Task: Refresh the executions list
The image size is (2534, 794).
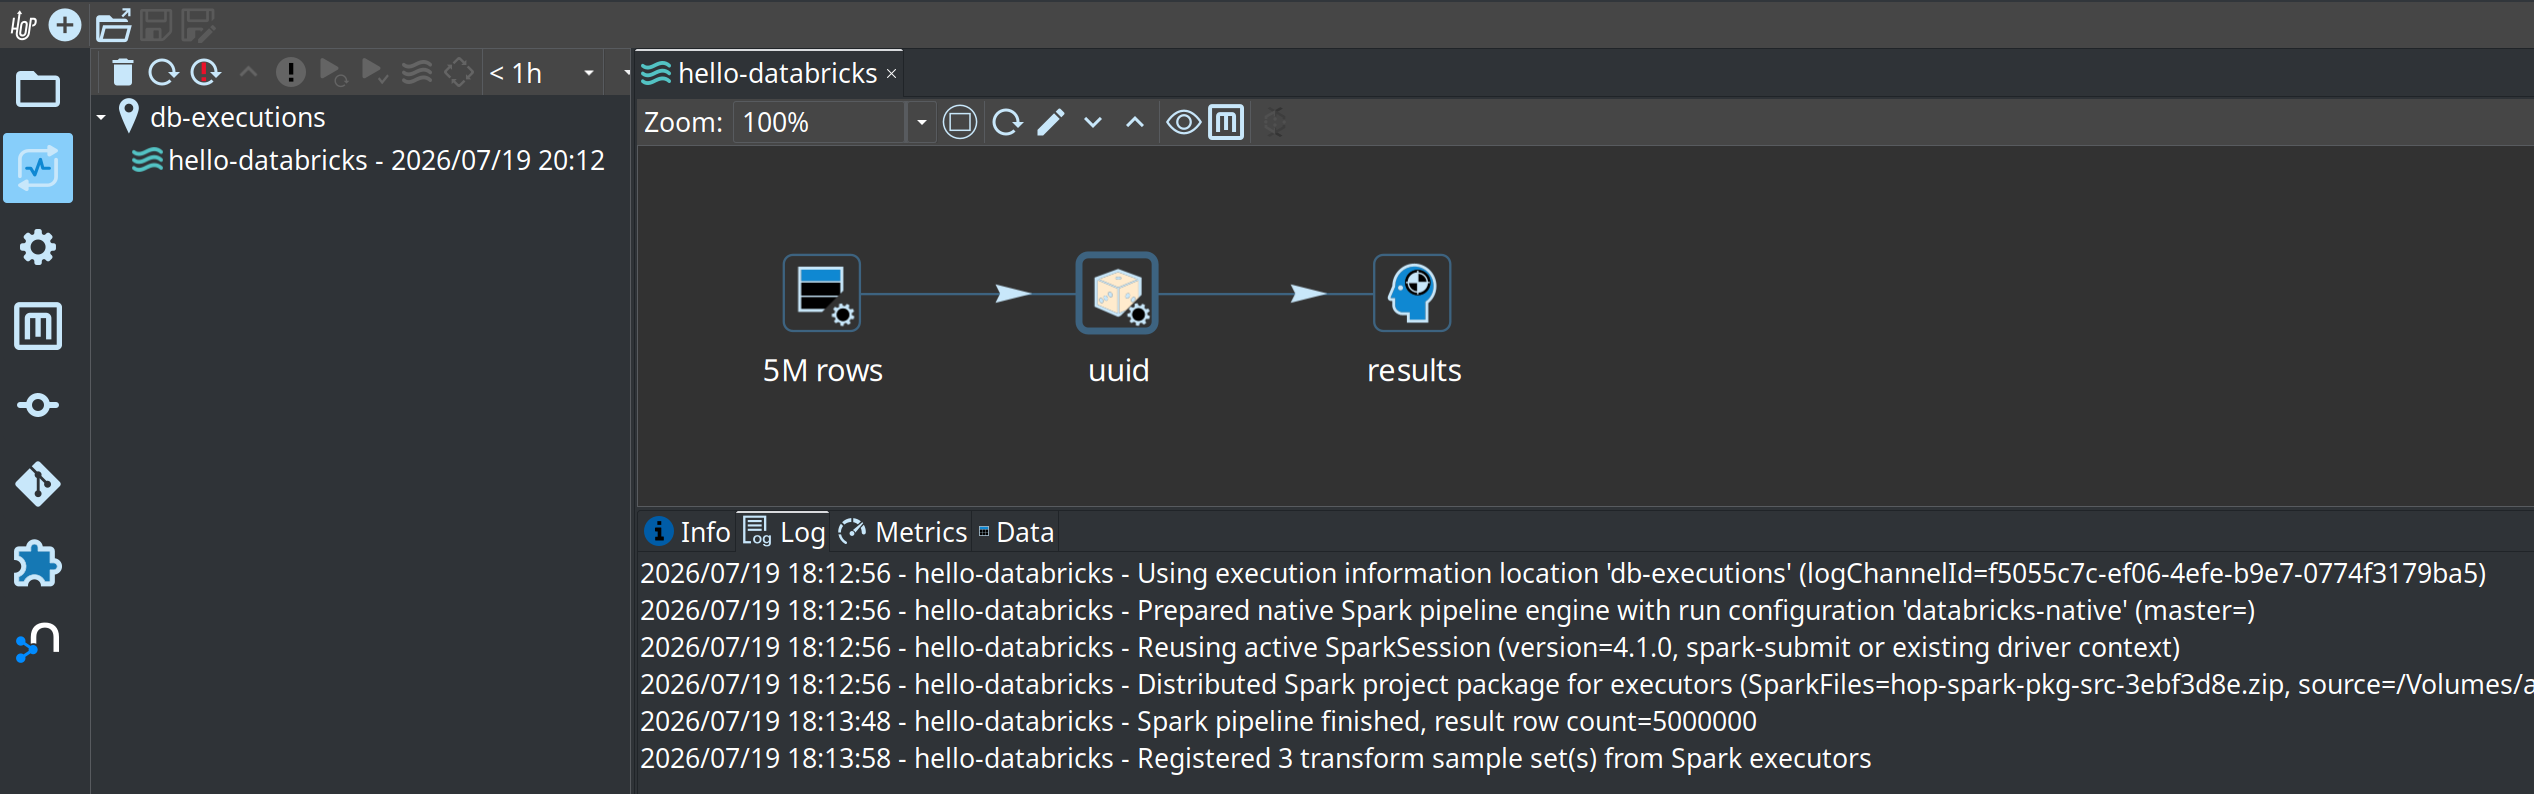Action: 163,72
